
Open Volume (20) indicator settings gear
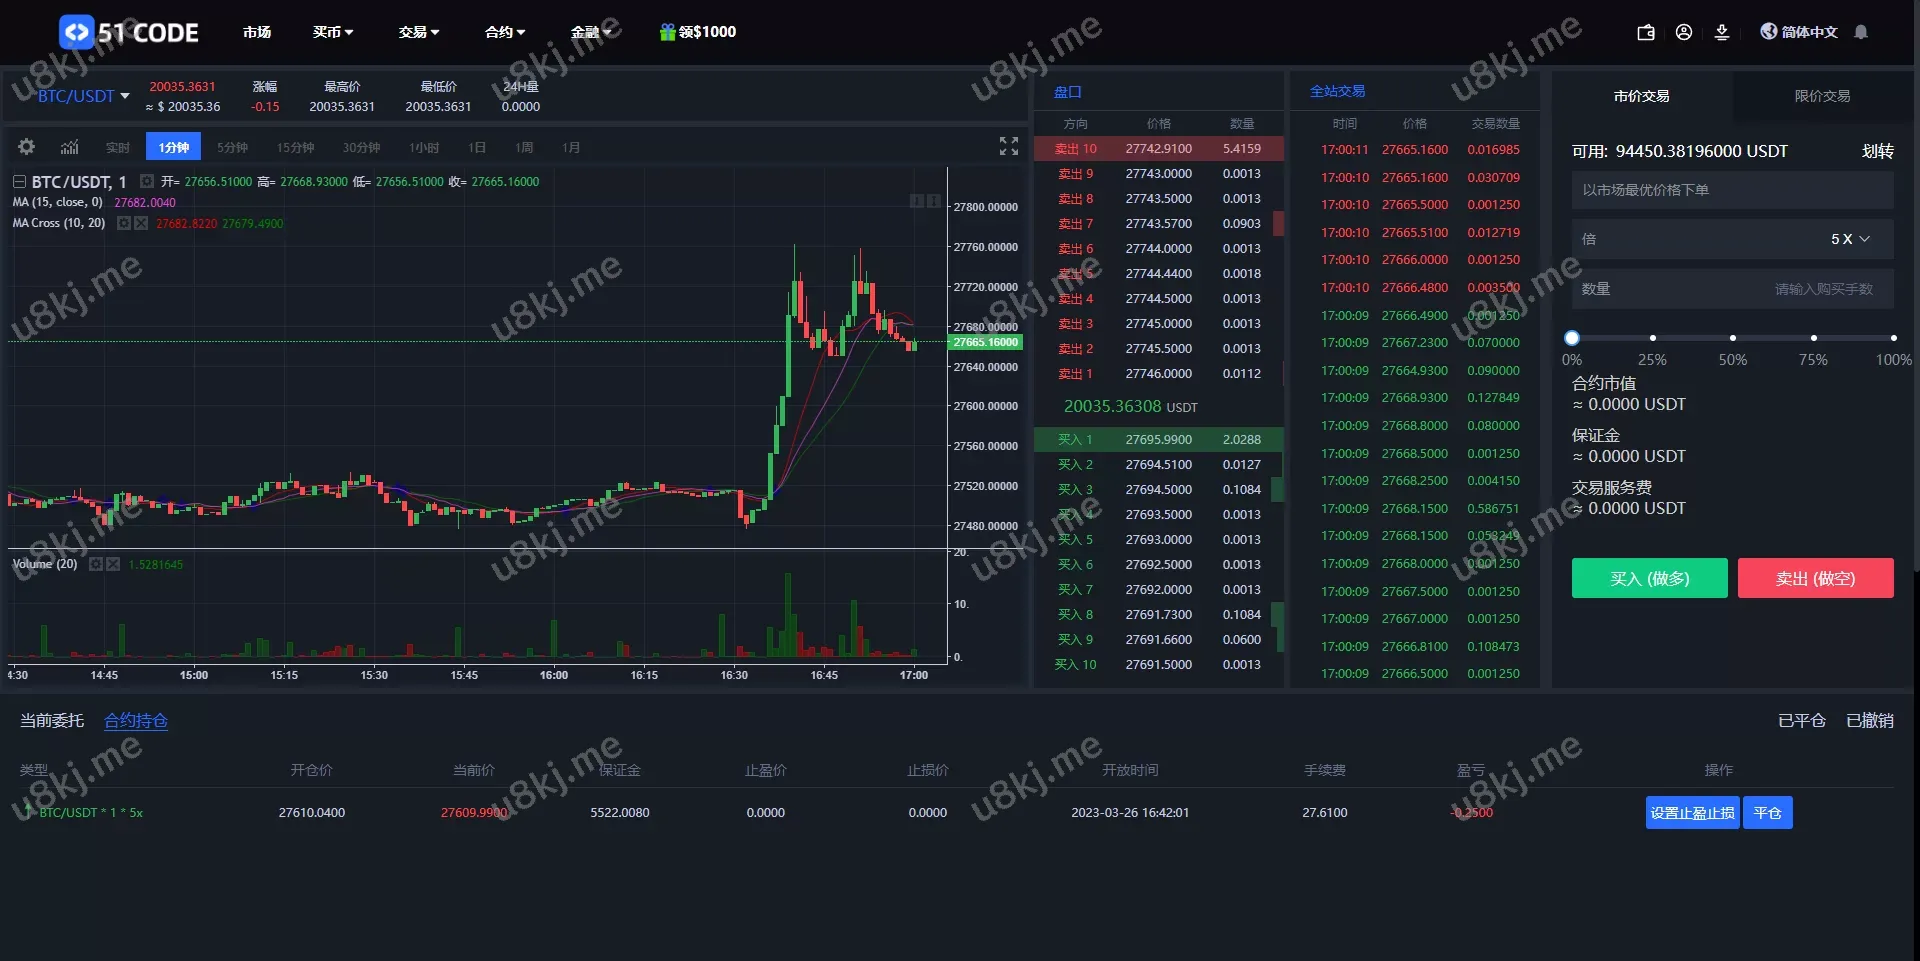pos(96,564)
